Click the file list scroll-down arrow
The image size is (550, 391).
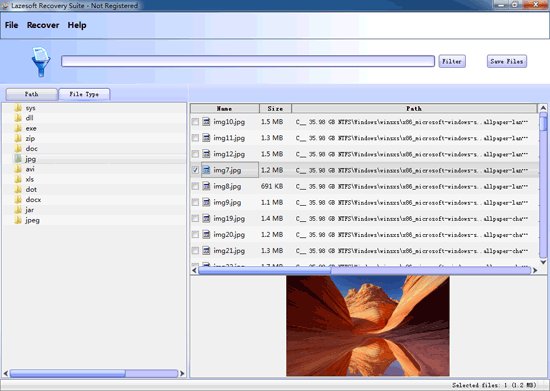[543, 262]
